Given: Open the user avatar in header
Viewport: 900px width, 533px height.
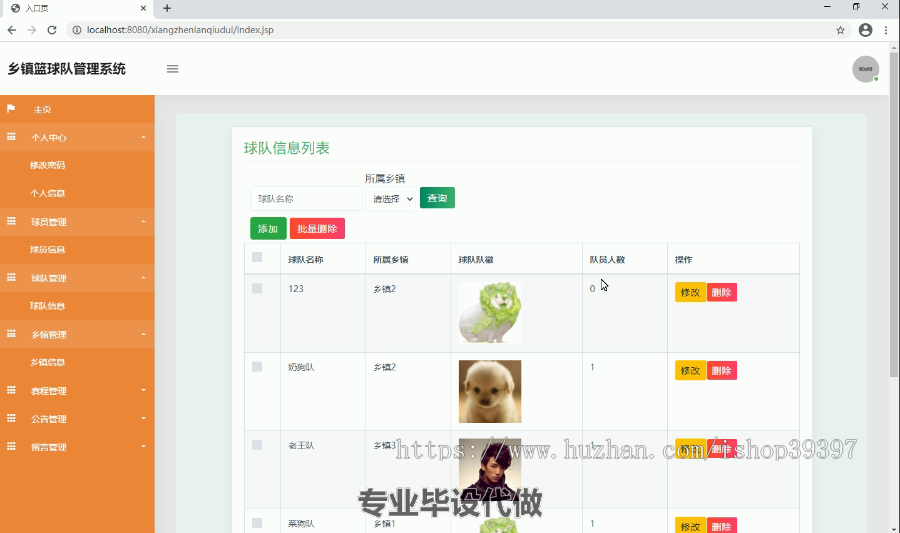Looking at the screenshot, I should coord(866,69).
